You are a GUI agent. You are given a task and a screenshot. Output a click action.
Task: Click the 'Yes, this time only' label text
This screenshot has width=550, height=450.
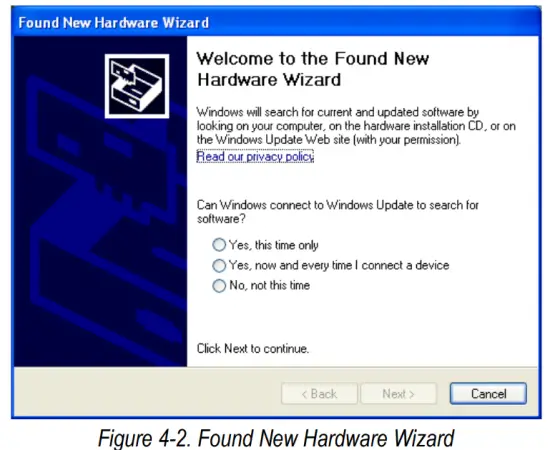click(274, 245)
